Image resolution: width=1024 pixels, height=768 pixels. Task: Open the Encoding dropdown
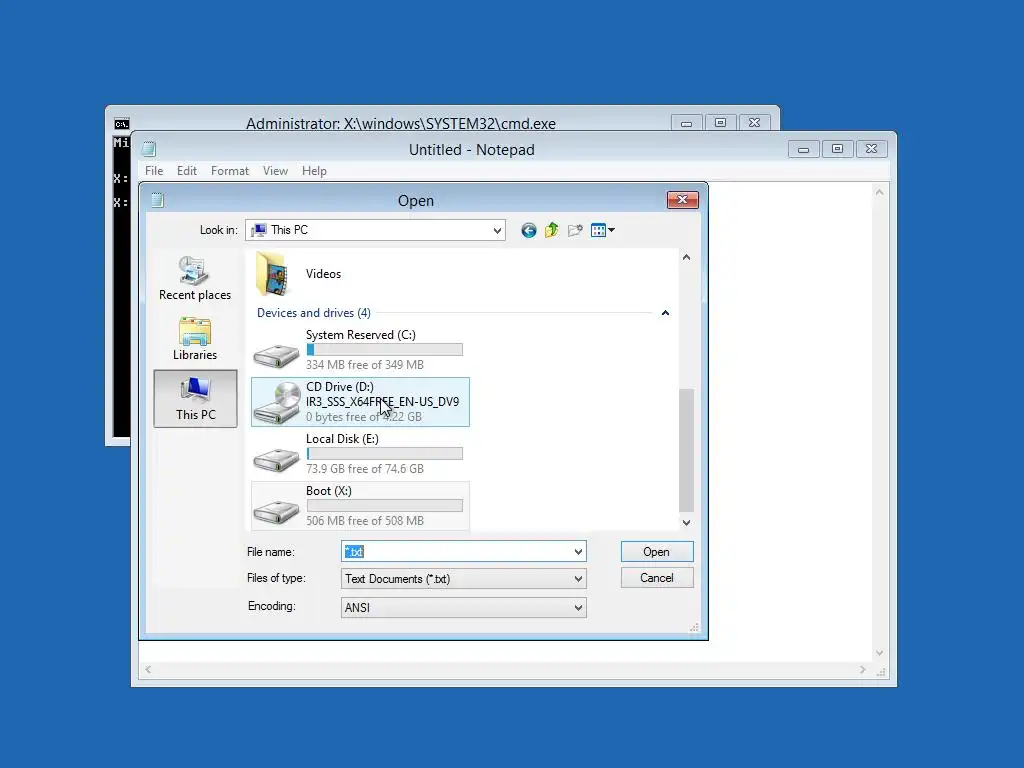[578, 607]
